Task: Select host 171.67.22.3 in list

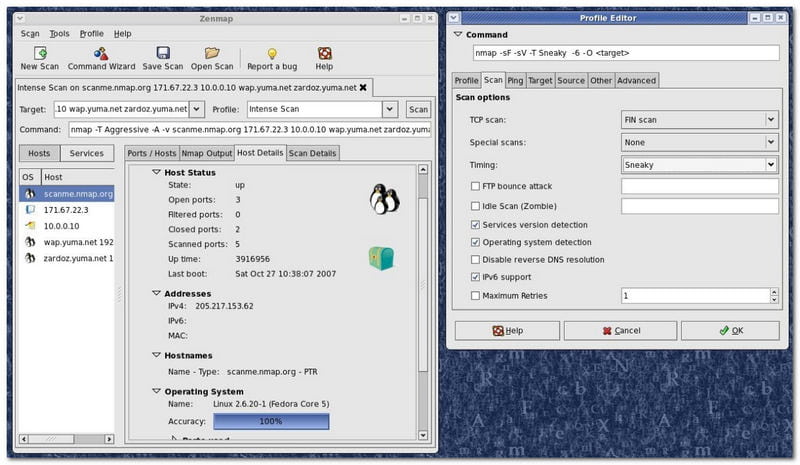Action: pyautogui.click(x=66, y=210)
